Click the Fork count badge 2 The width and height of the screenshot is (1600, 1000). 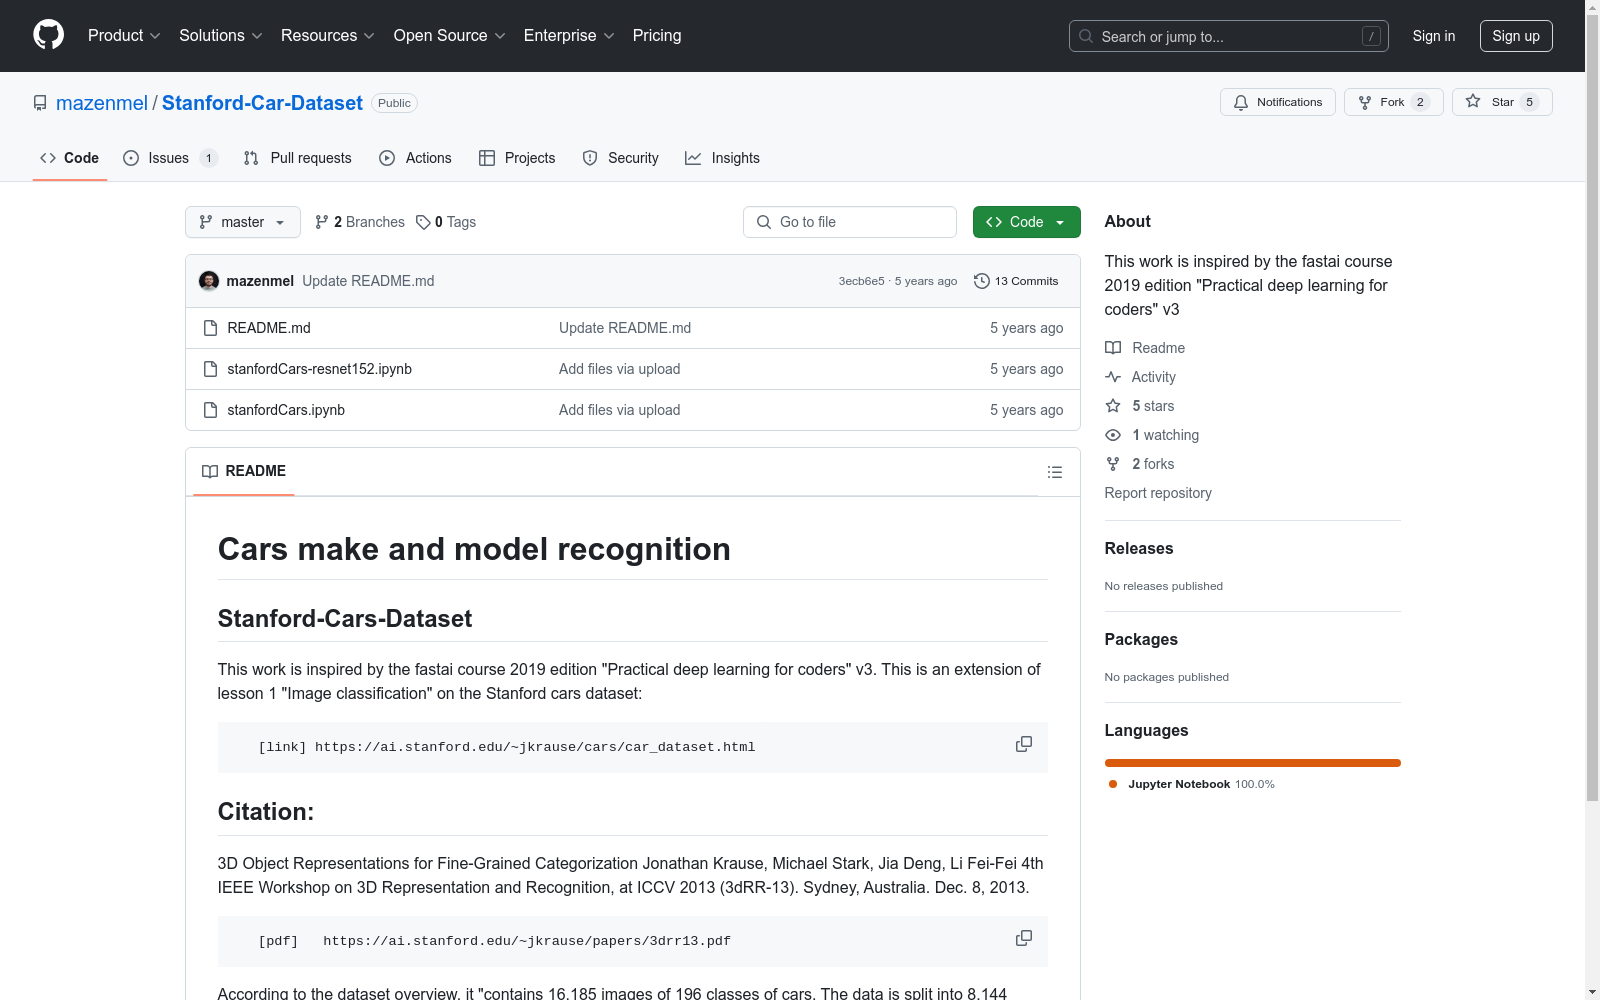1420,102
